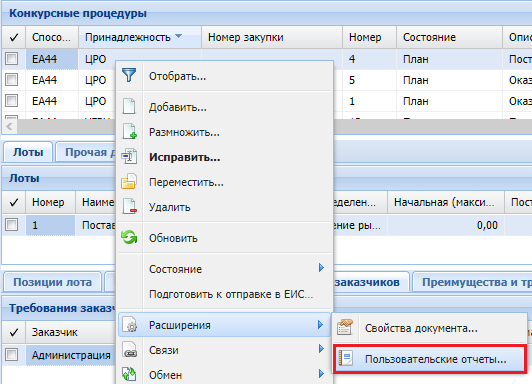Click the funnel filter icon beside Отобрать
This screenshot has width=532, height=384.
(129, 75)
